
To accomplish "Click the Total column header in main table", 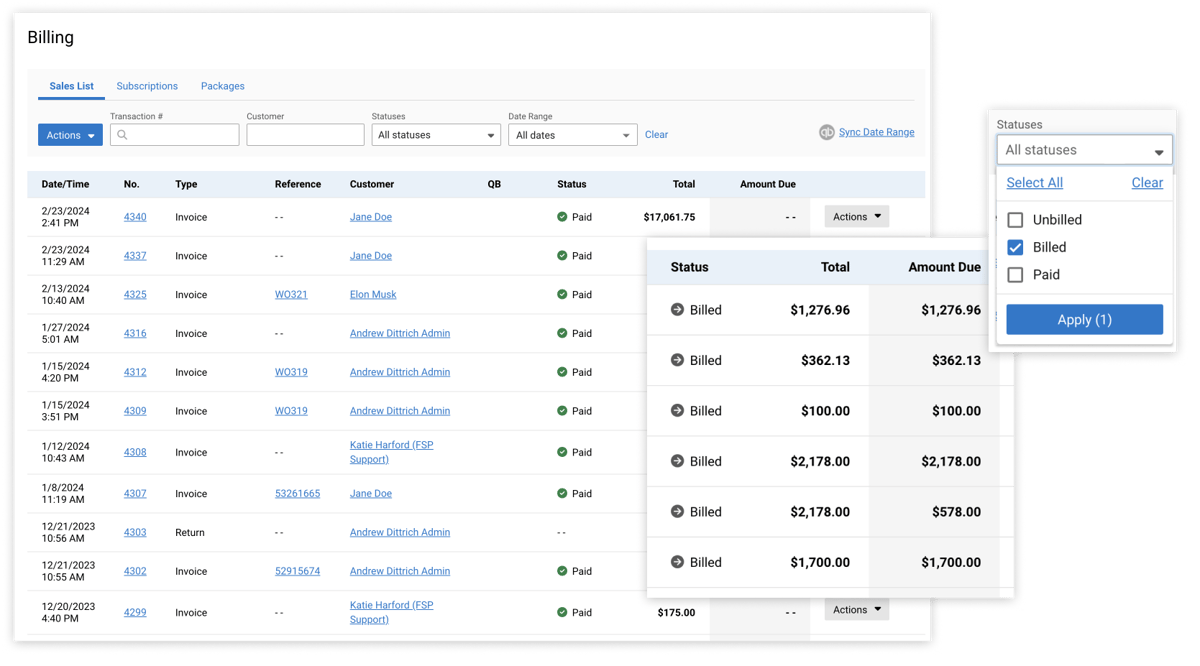I will click(684, 184).
